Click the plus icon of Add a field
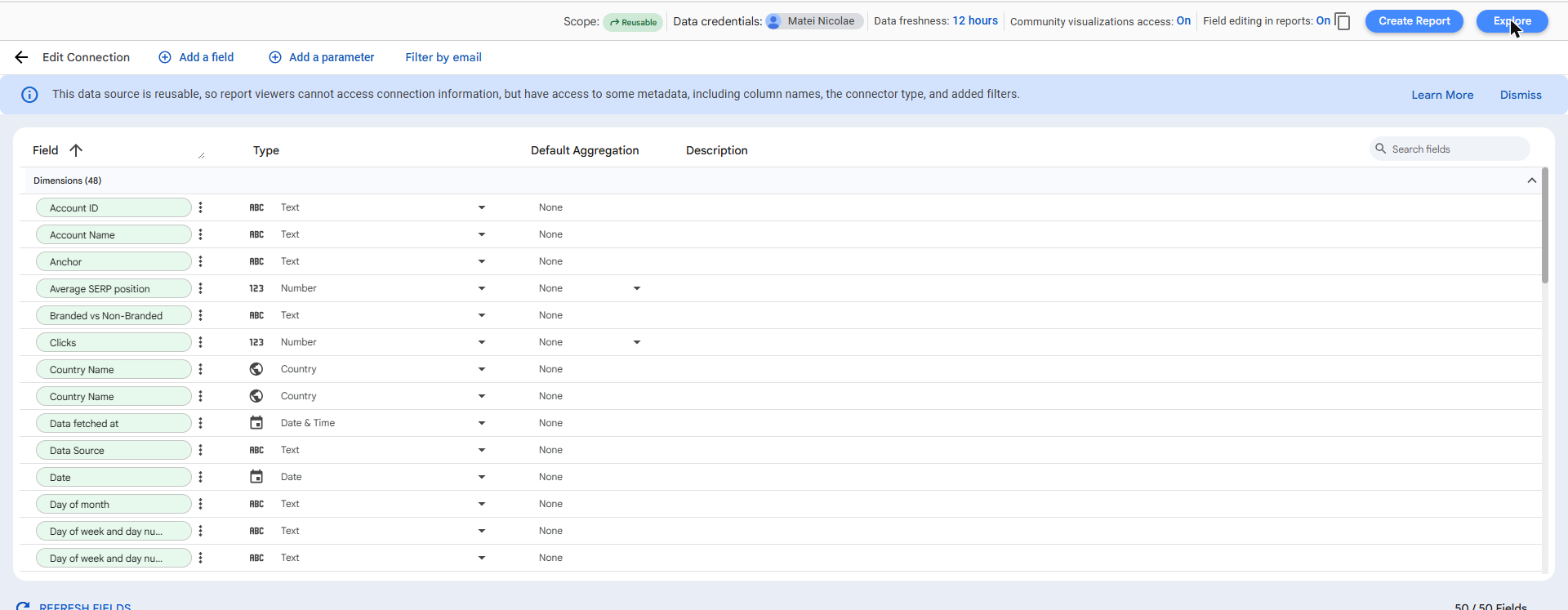 pos(165,57)
